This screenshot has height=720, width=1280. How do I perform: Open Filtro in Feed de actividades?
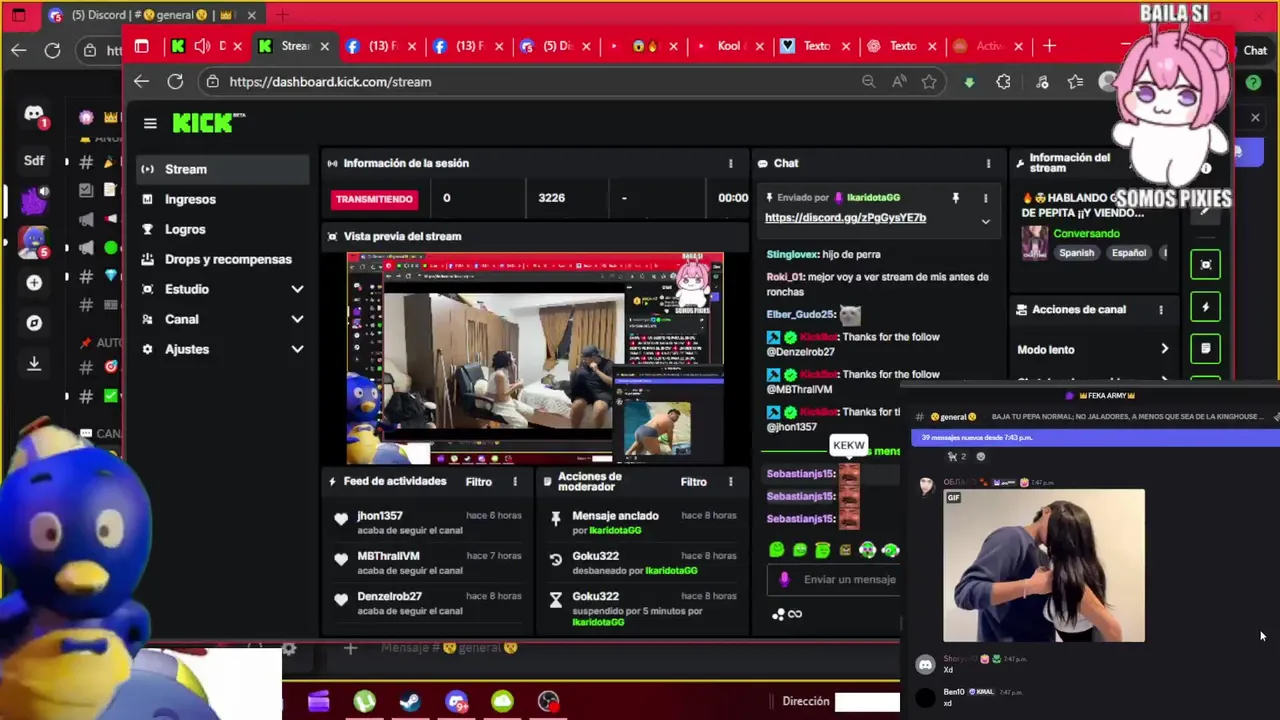coord(478,481)
